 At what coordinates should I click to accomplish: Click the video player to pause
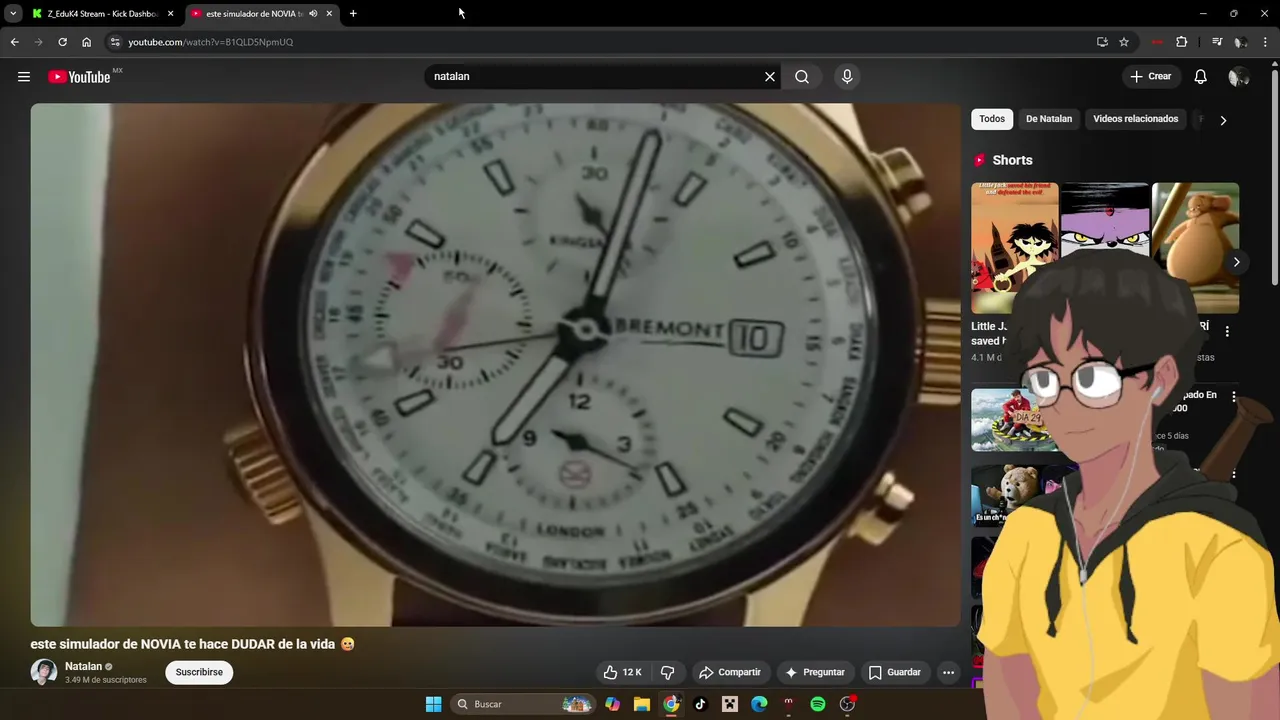[495, 365]
